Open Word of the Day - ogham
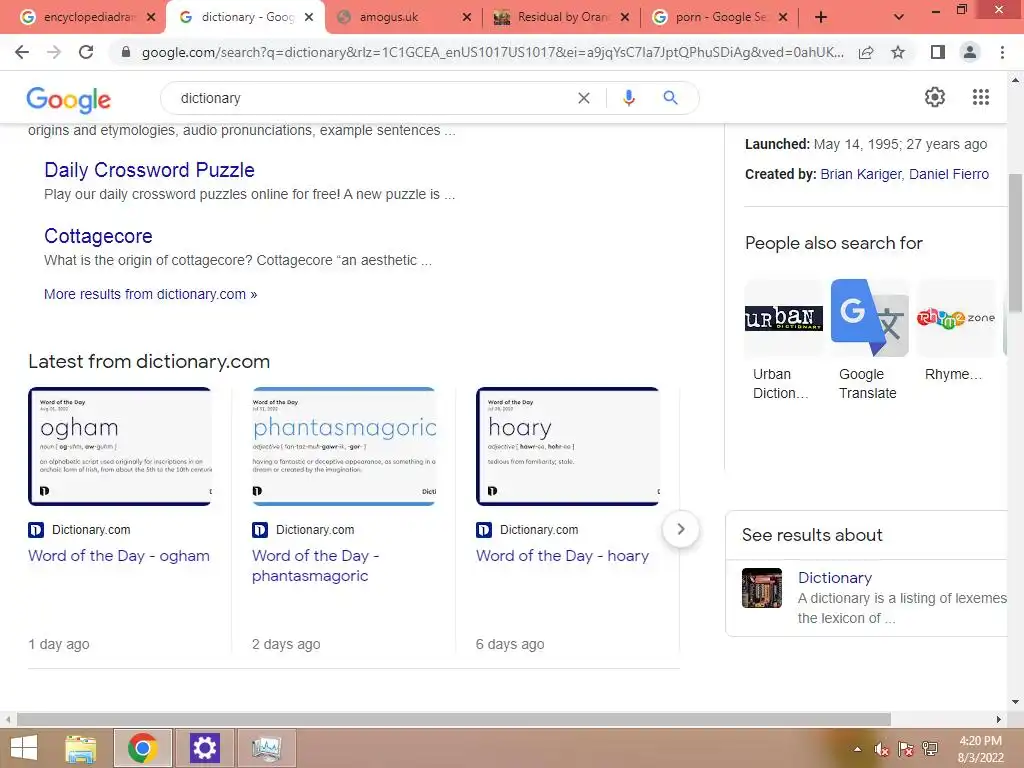 (119, 556)
